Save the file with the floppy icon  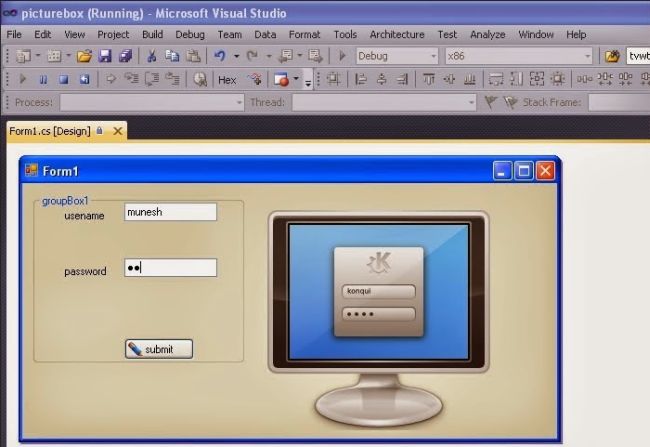105,56
